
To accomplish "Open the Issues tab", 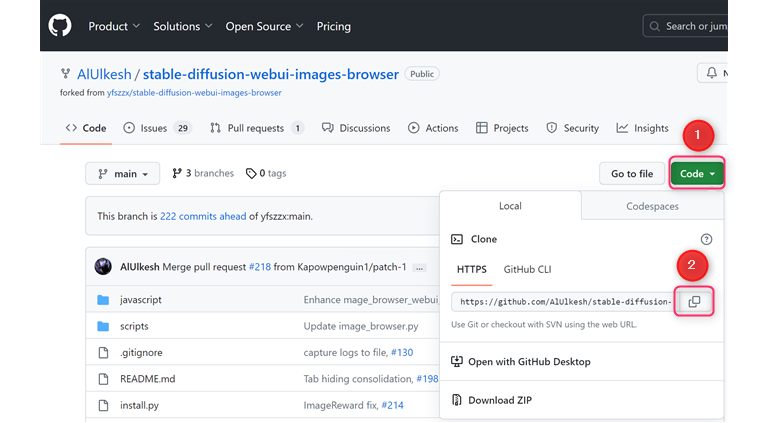I will pos(157,128).
